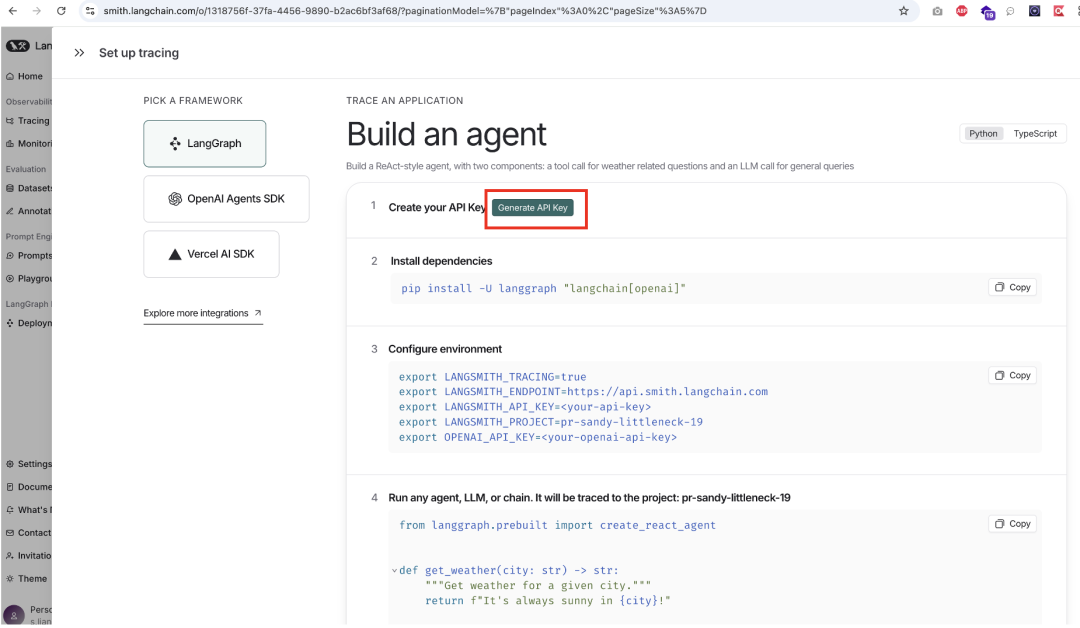The height and width of the screenshot is (628, 1080).
Task: Select the LangGraph framework card
Action: pyautogui.click(x=205, y=143)
